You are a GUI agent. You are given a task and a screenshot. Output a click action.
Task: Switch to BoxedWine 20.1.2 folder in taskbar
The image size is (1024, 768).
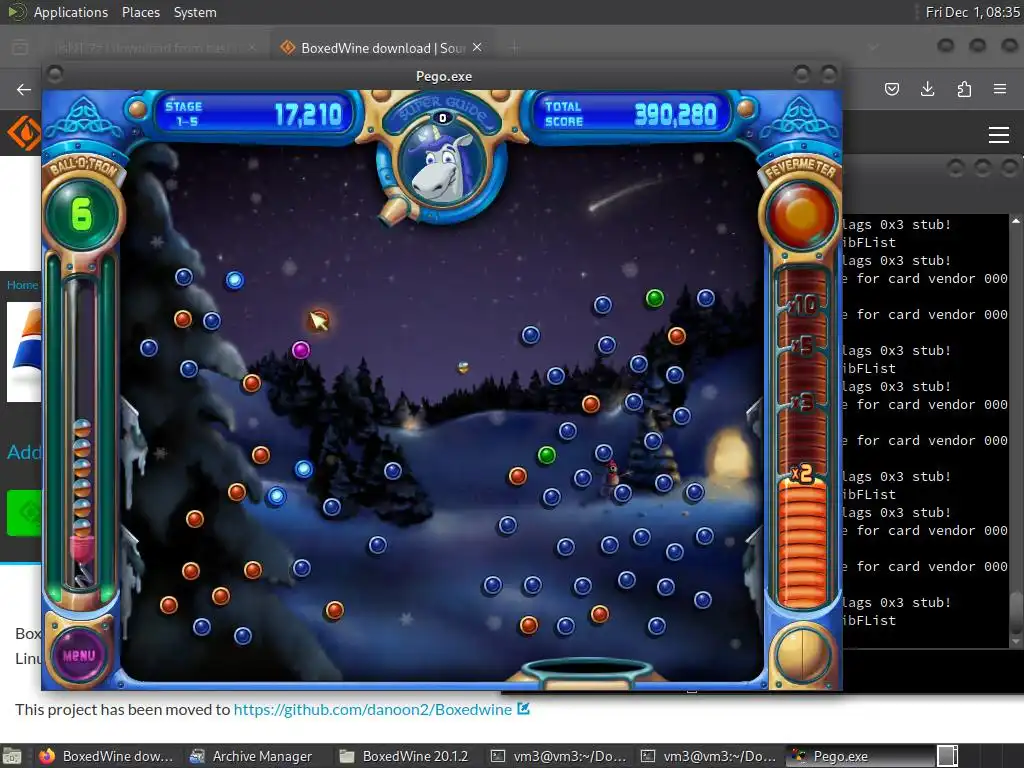pos(404,756)
